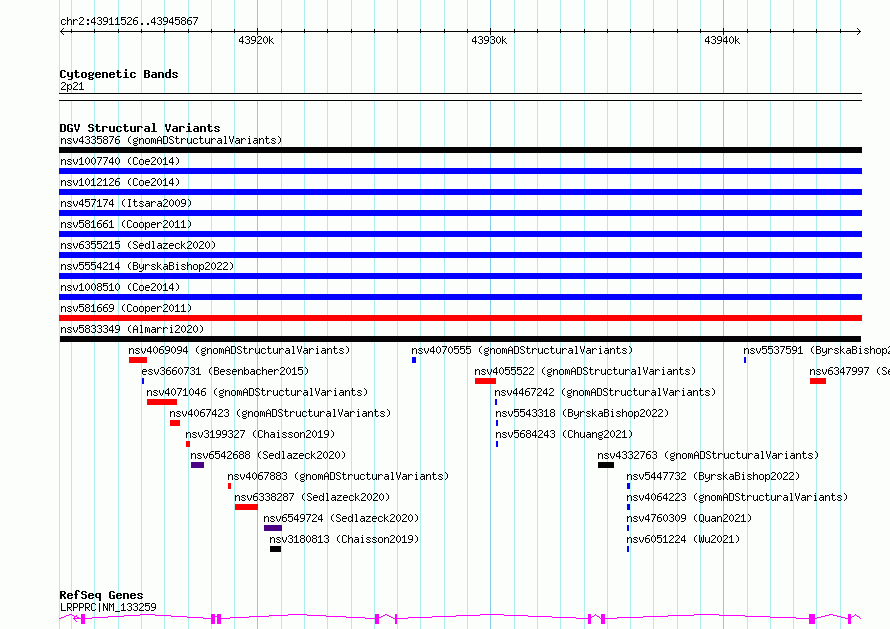Click purple bar under nsv6542688
This screenshot has height=629, width=890.
(x=198, y=465)
